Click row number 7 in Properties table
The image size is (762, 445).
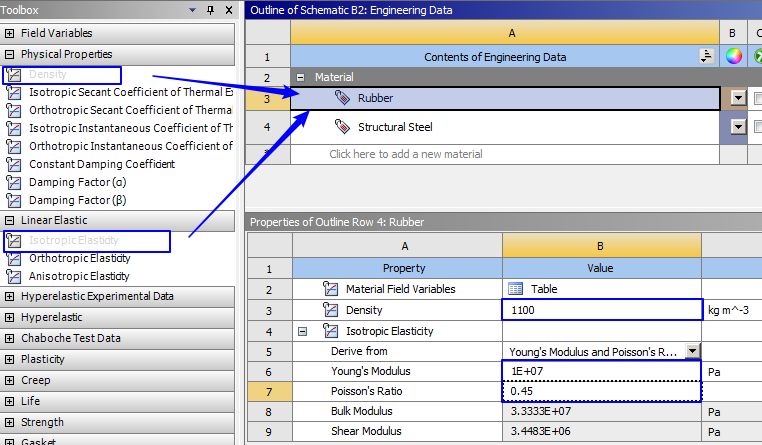coord(269,392)
